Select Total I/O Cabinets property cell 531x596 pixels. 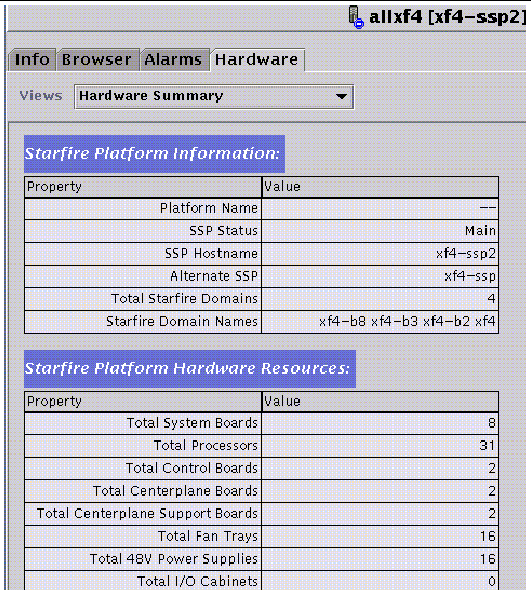click(143, 581)
